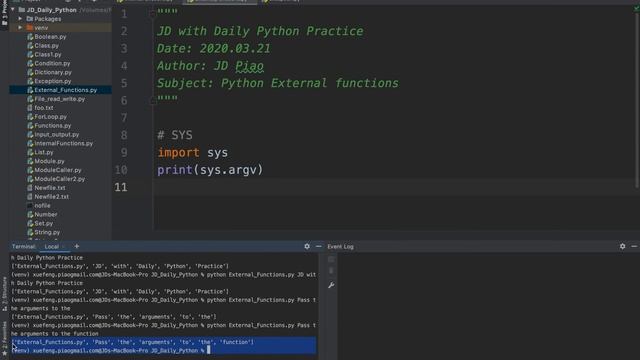Click 'Date: 2020.03.21' in the docstring
The height and width of the screenshot is (360, 640).
pos(214,49)
